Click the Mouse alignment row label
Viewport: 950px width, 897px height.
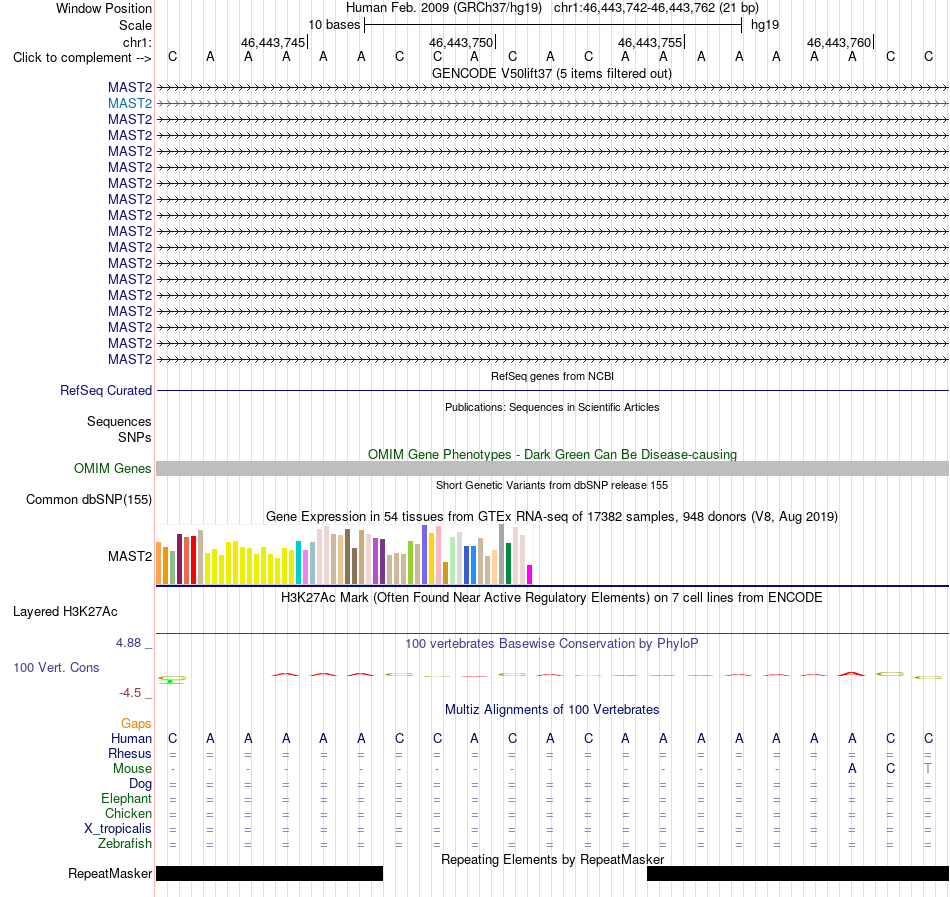click(x=132, y=769)
